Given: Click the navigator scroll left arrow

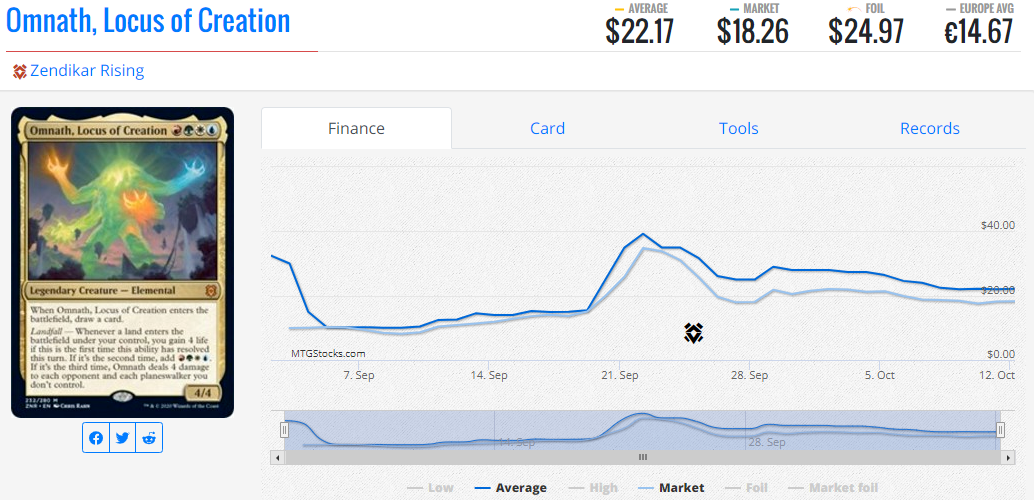Looking at the screenshot, I should (x=276, y=457).
